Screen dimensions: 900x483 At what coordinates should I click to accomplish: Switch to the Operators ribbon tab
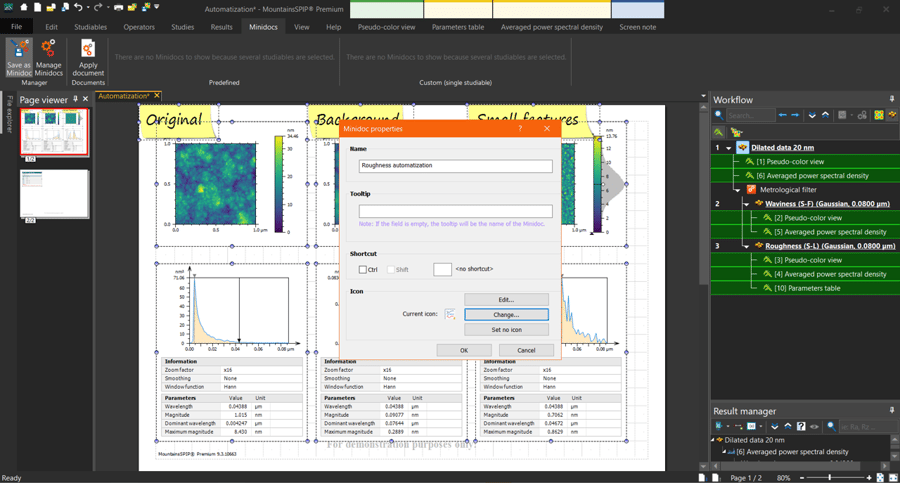(139, 27)
